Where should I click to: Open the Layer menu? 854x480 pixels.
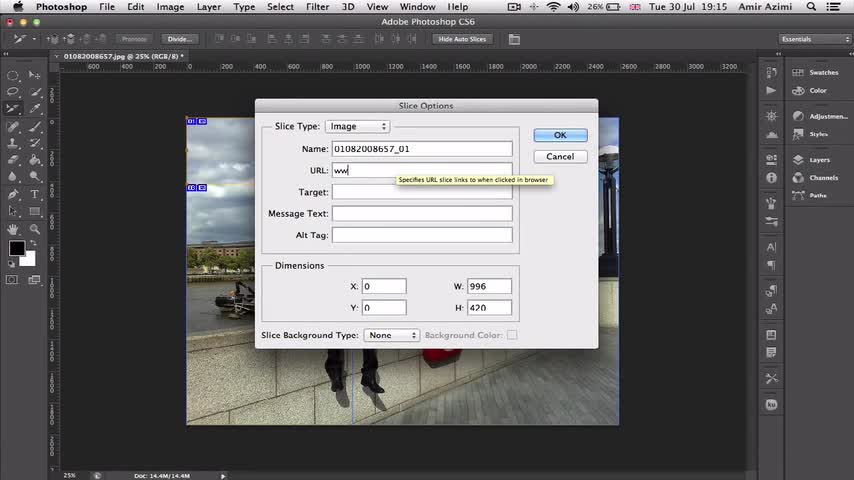(x=209, y=7)
